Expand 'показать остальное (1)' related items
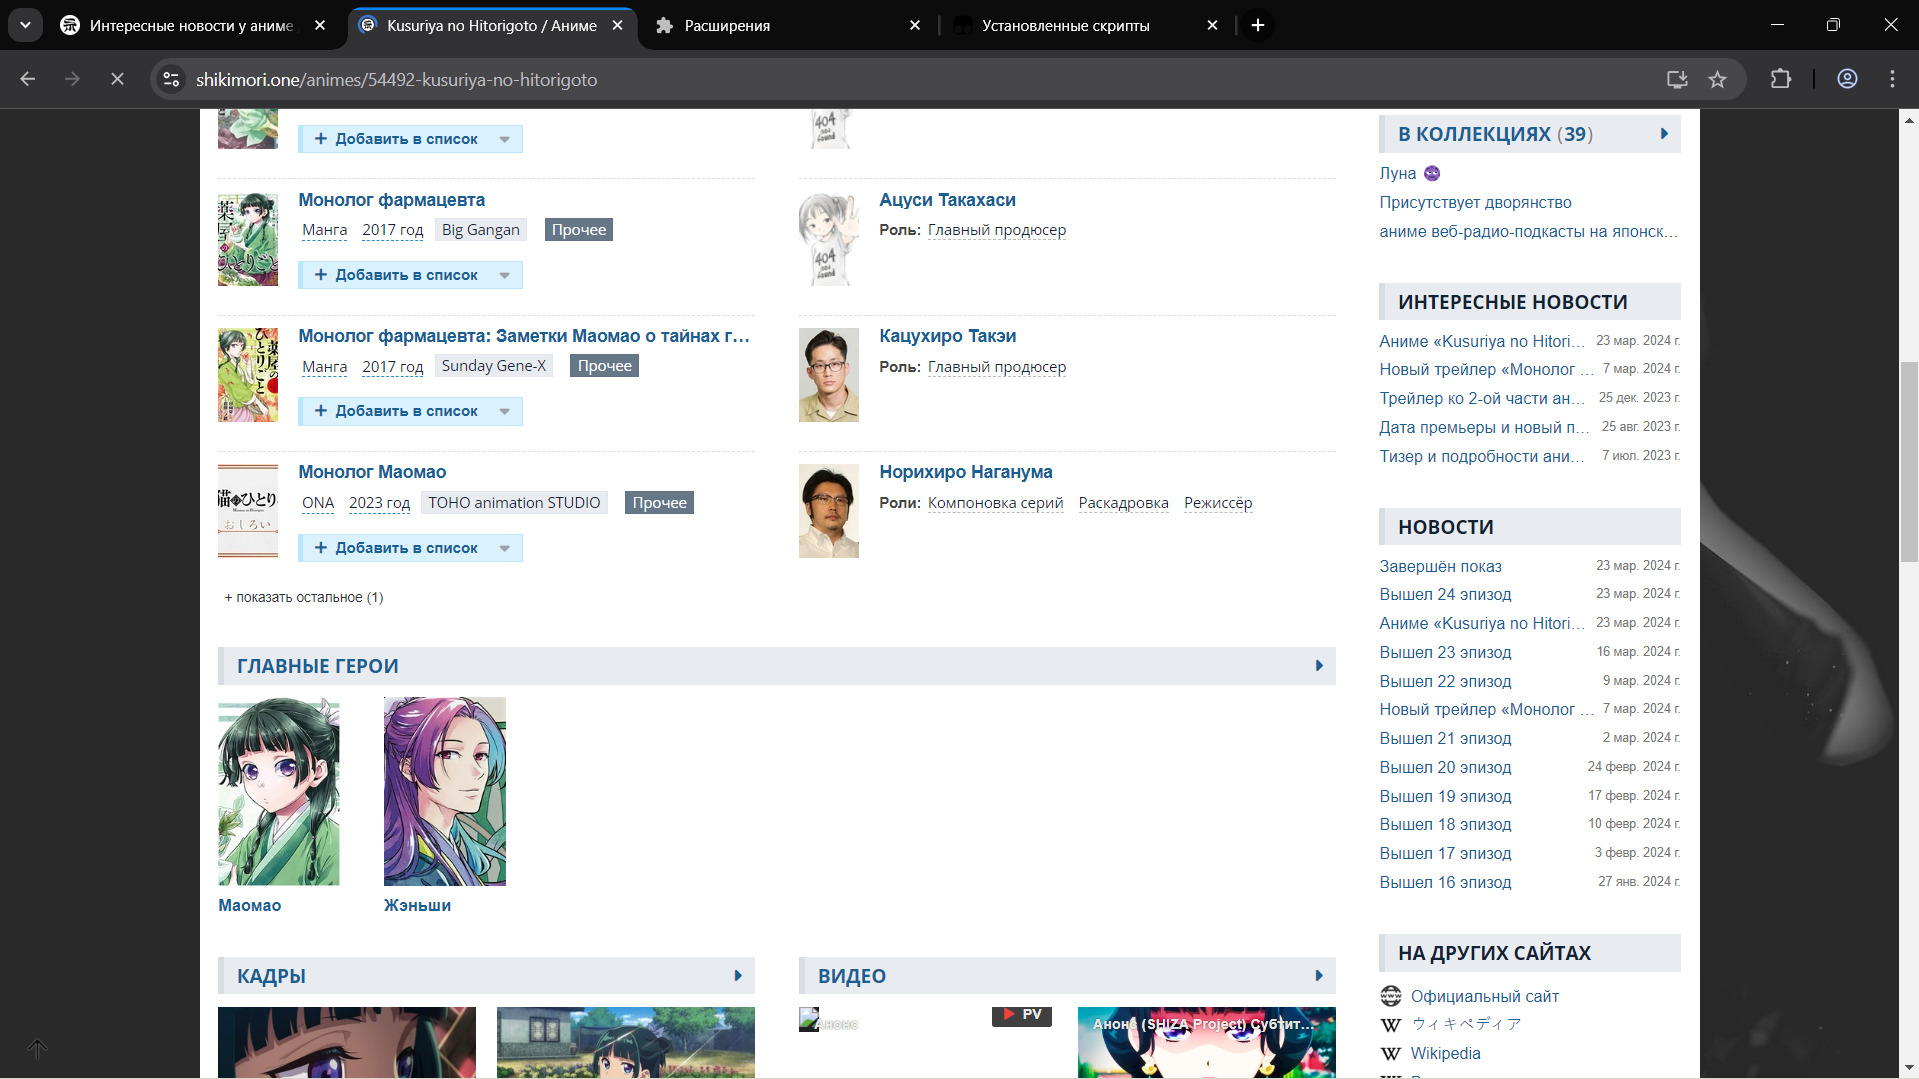The height and width of the screenshot is (1079, 1919). tap(304, 597)
